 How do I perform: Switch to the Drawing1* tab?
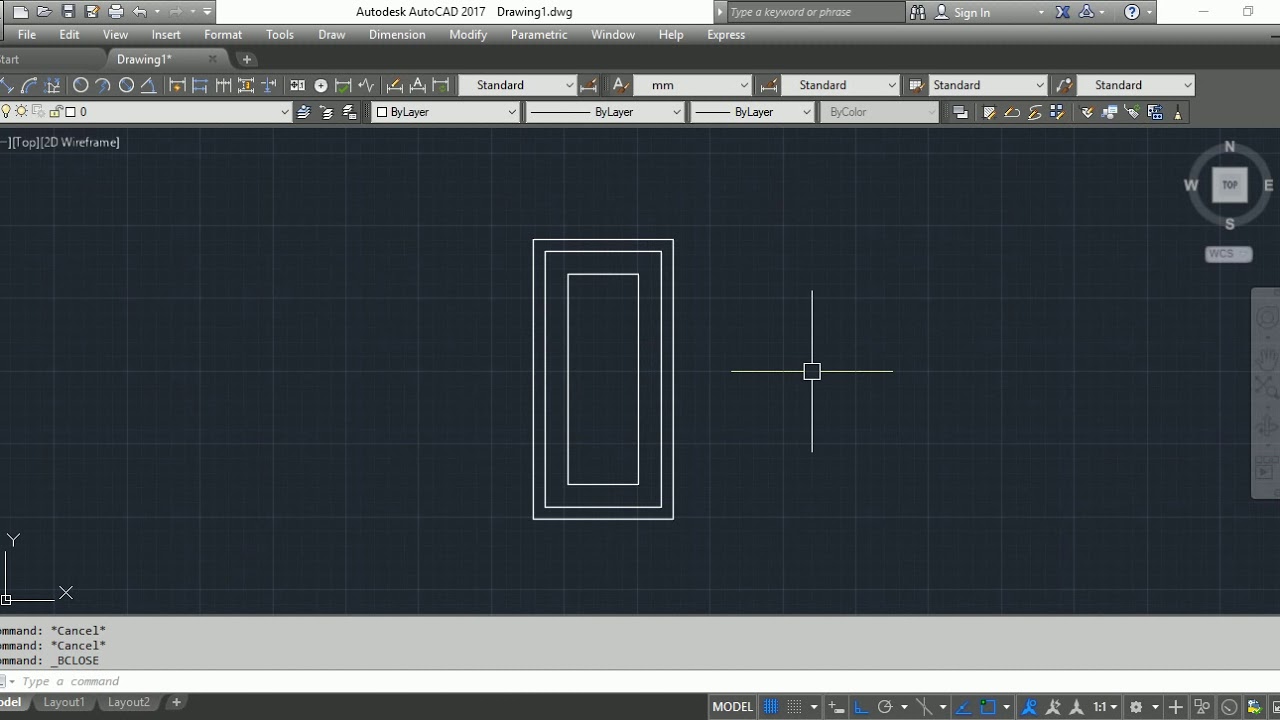(144, 59)
